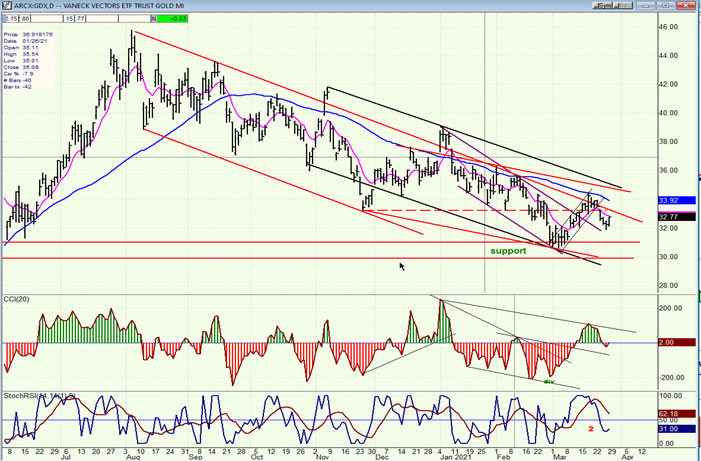Select the '# Bars -40' data row
The image size is (701, 461).
point(18,80)
